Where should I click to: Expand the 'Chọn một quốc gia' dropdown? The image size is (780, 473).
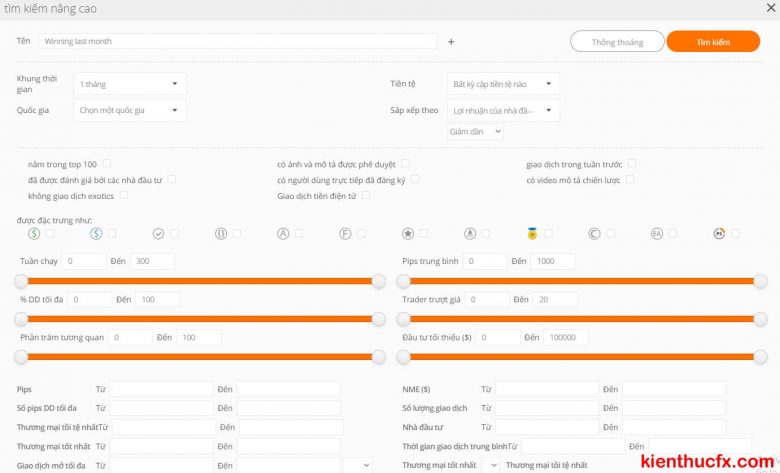(x=129, y=110)
